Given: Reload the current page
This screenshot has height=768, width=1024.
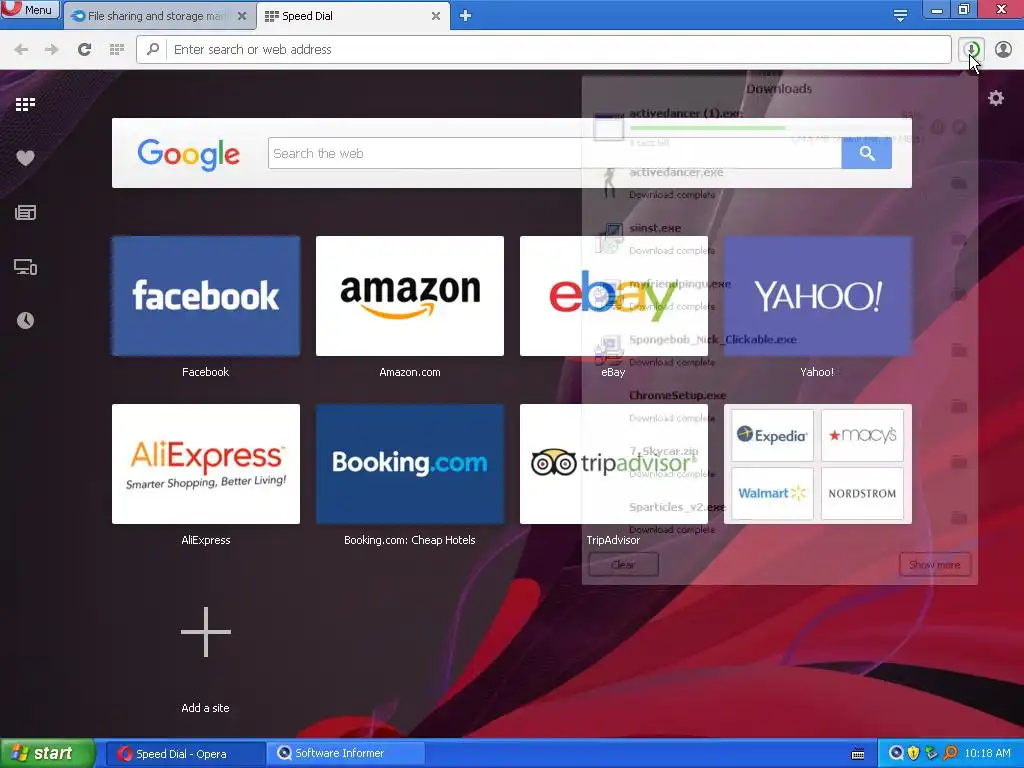Looking at the screenshot, I should 84,50.
